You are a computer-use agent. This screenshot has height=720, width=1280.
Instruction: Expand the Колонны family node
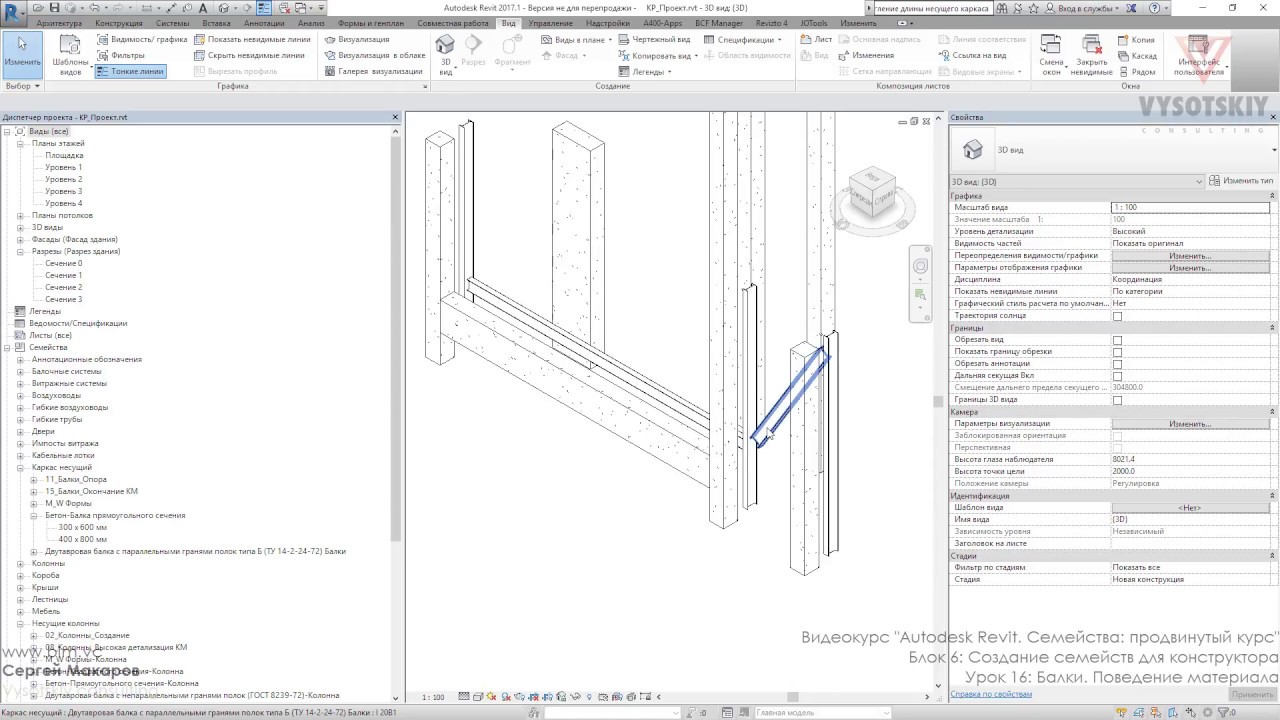tap(20, 563)
